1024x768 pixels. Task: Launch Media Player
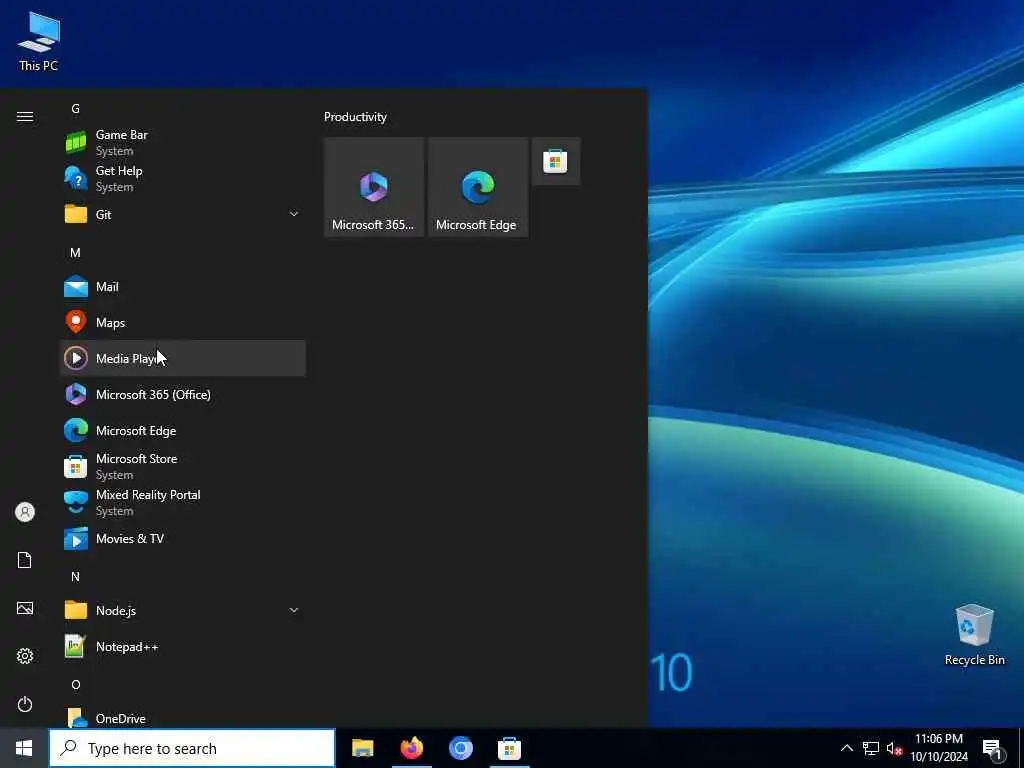click(x=183, y=359)
